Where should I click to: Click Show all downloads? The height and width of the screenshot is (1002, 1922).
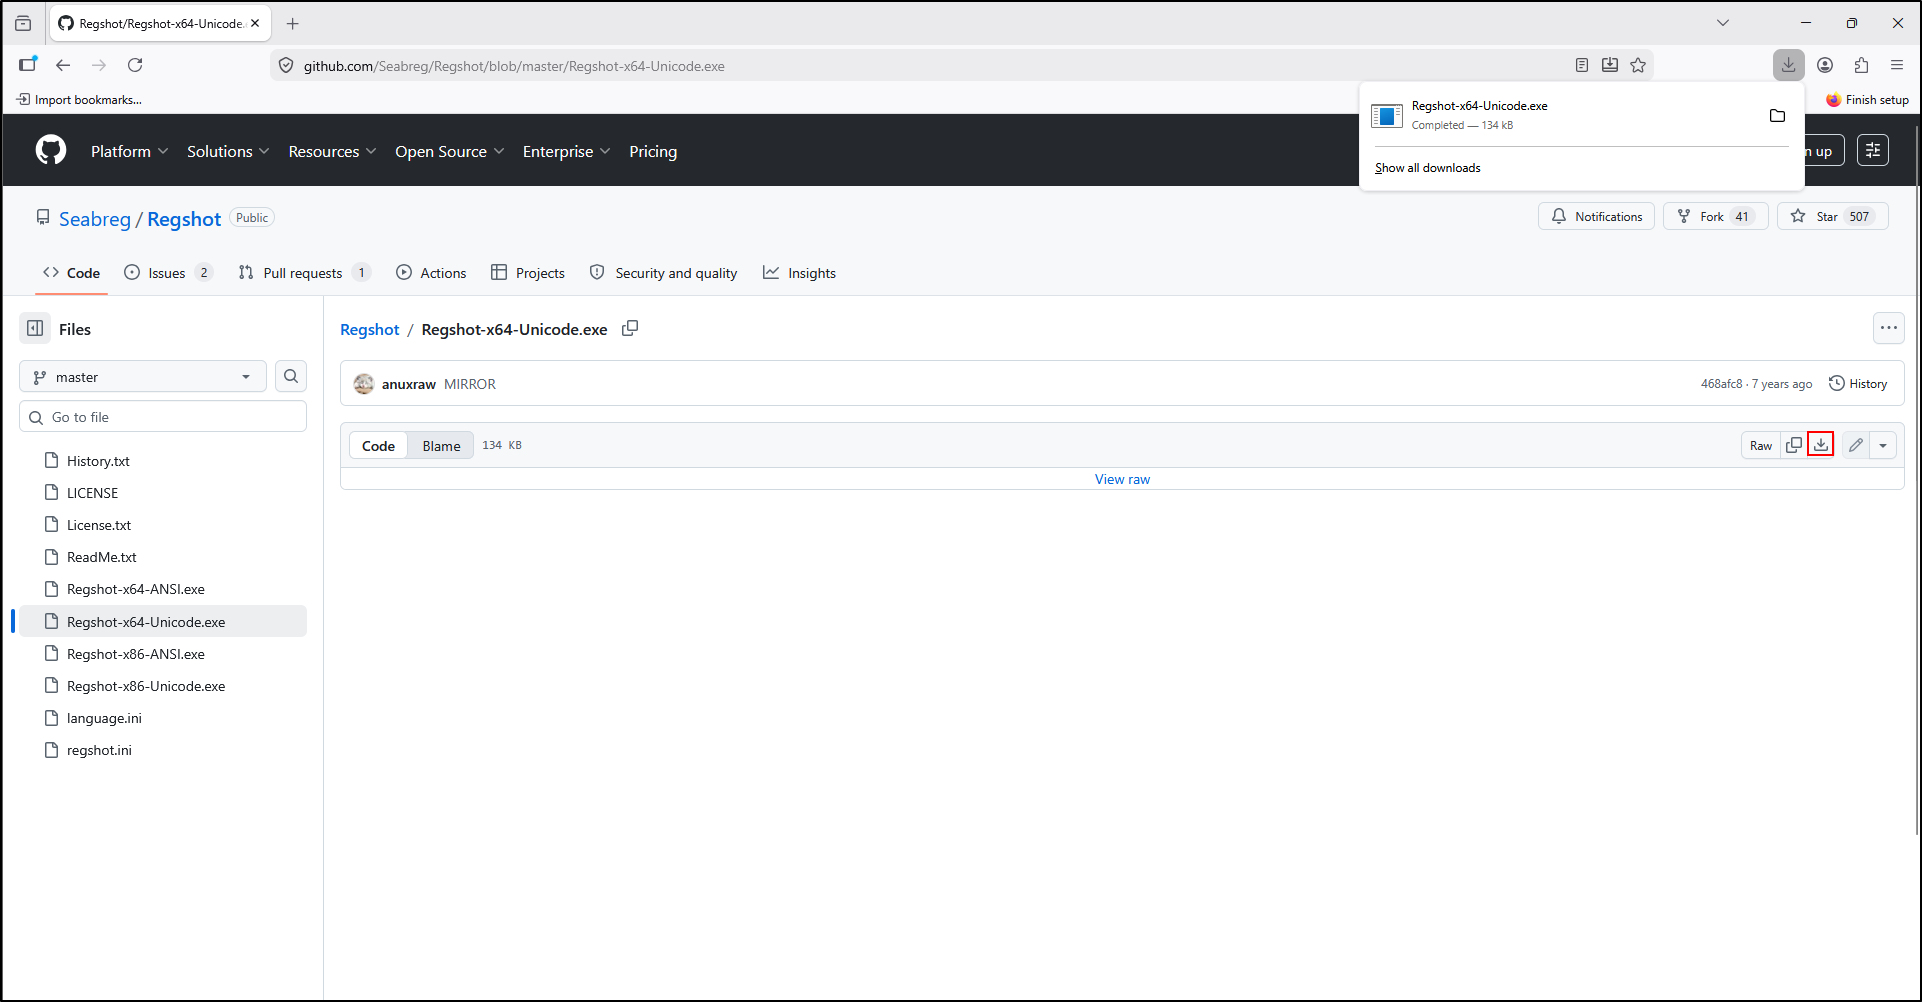click(1427, 168)
